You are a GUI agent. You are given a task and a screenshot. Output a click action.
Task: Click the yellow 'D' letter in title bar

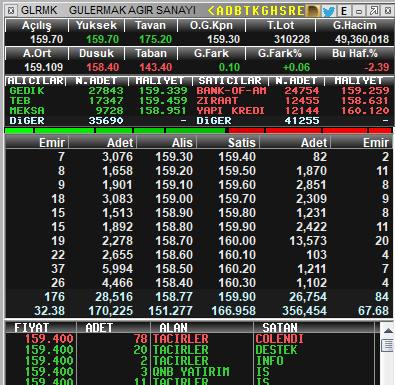[x=229, y=11]
